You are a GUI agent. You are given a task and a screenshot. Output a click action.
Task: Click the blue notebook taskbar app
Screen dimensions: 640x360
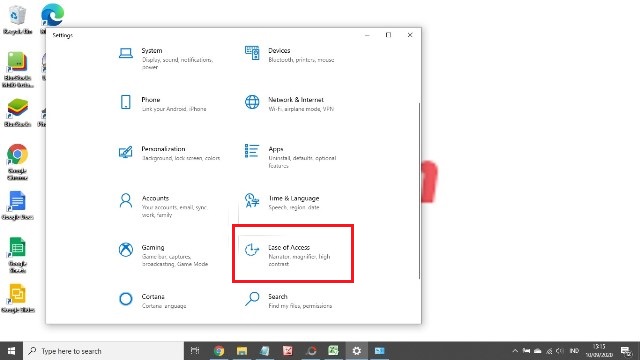[x=265, y=351]
